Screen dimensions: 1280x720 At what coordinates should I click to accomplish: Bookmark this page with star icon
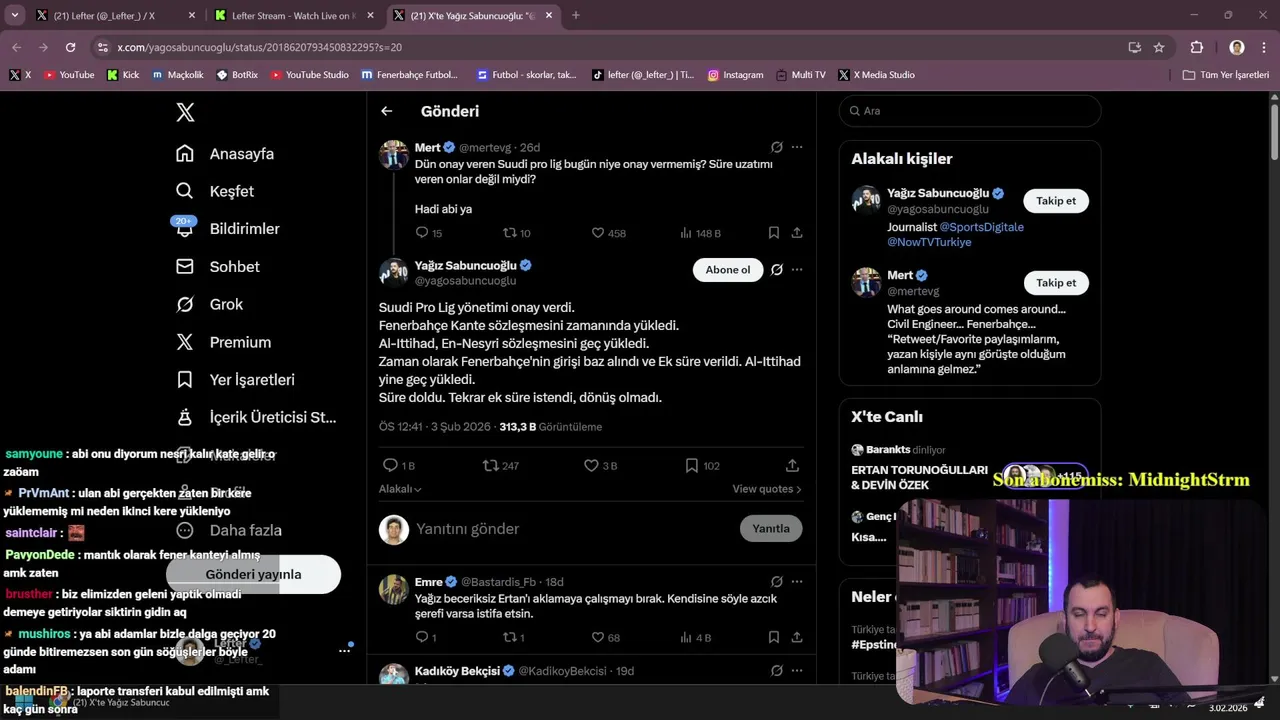point(1159,47)
